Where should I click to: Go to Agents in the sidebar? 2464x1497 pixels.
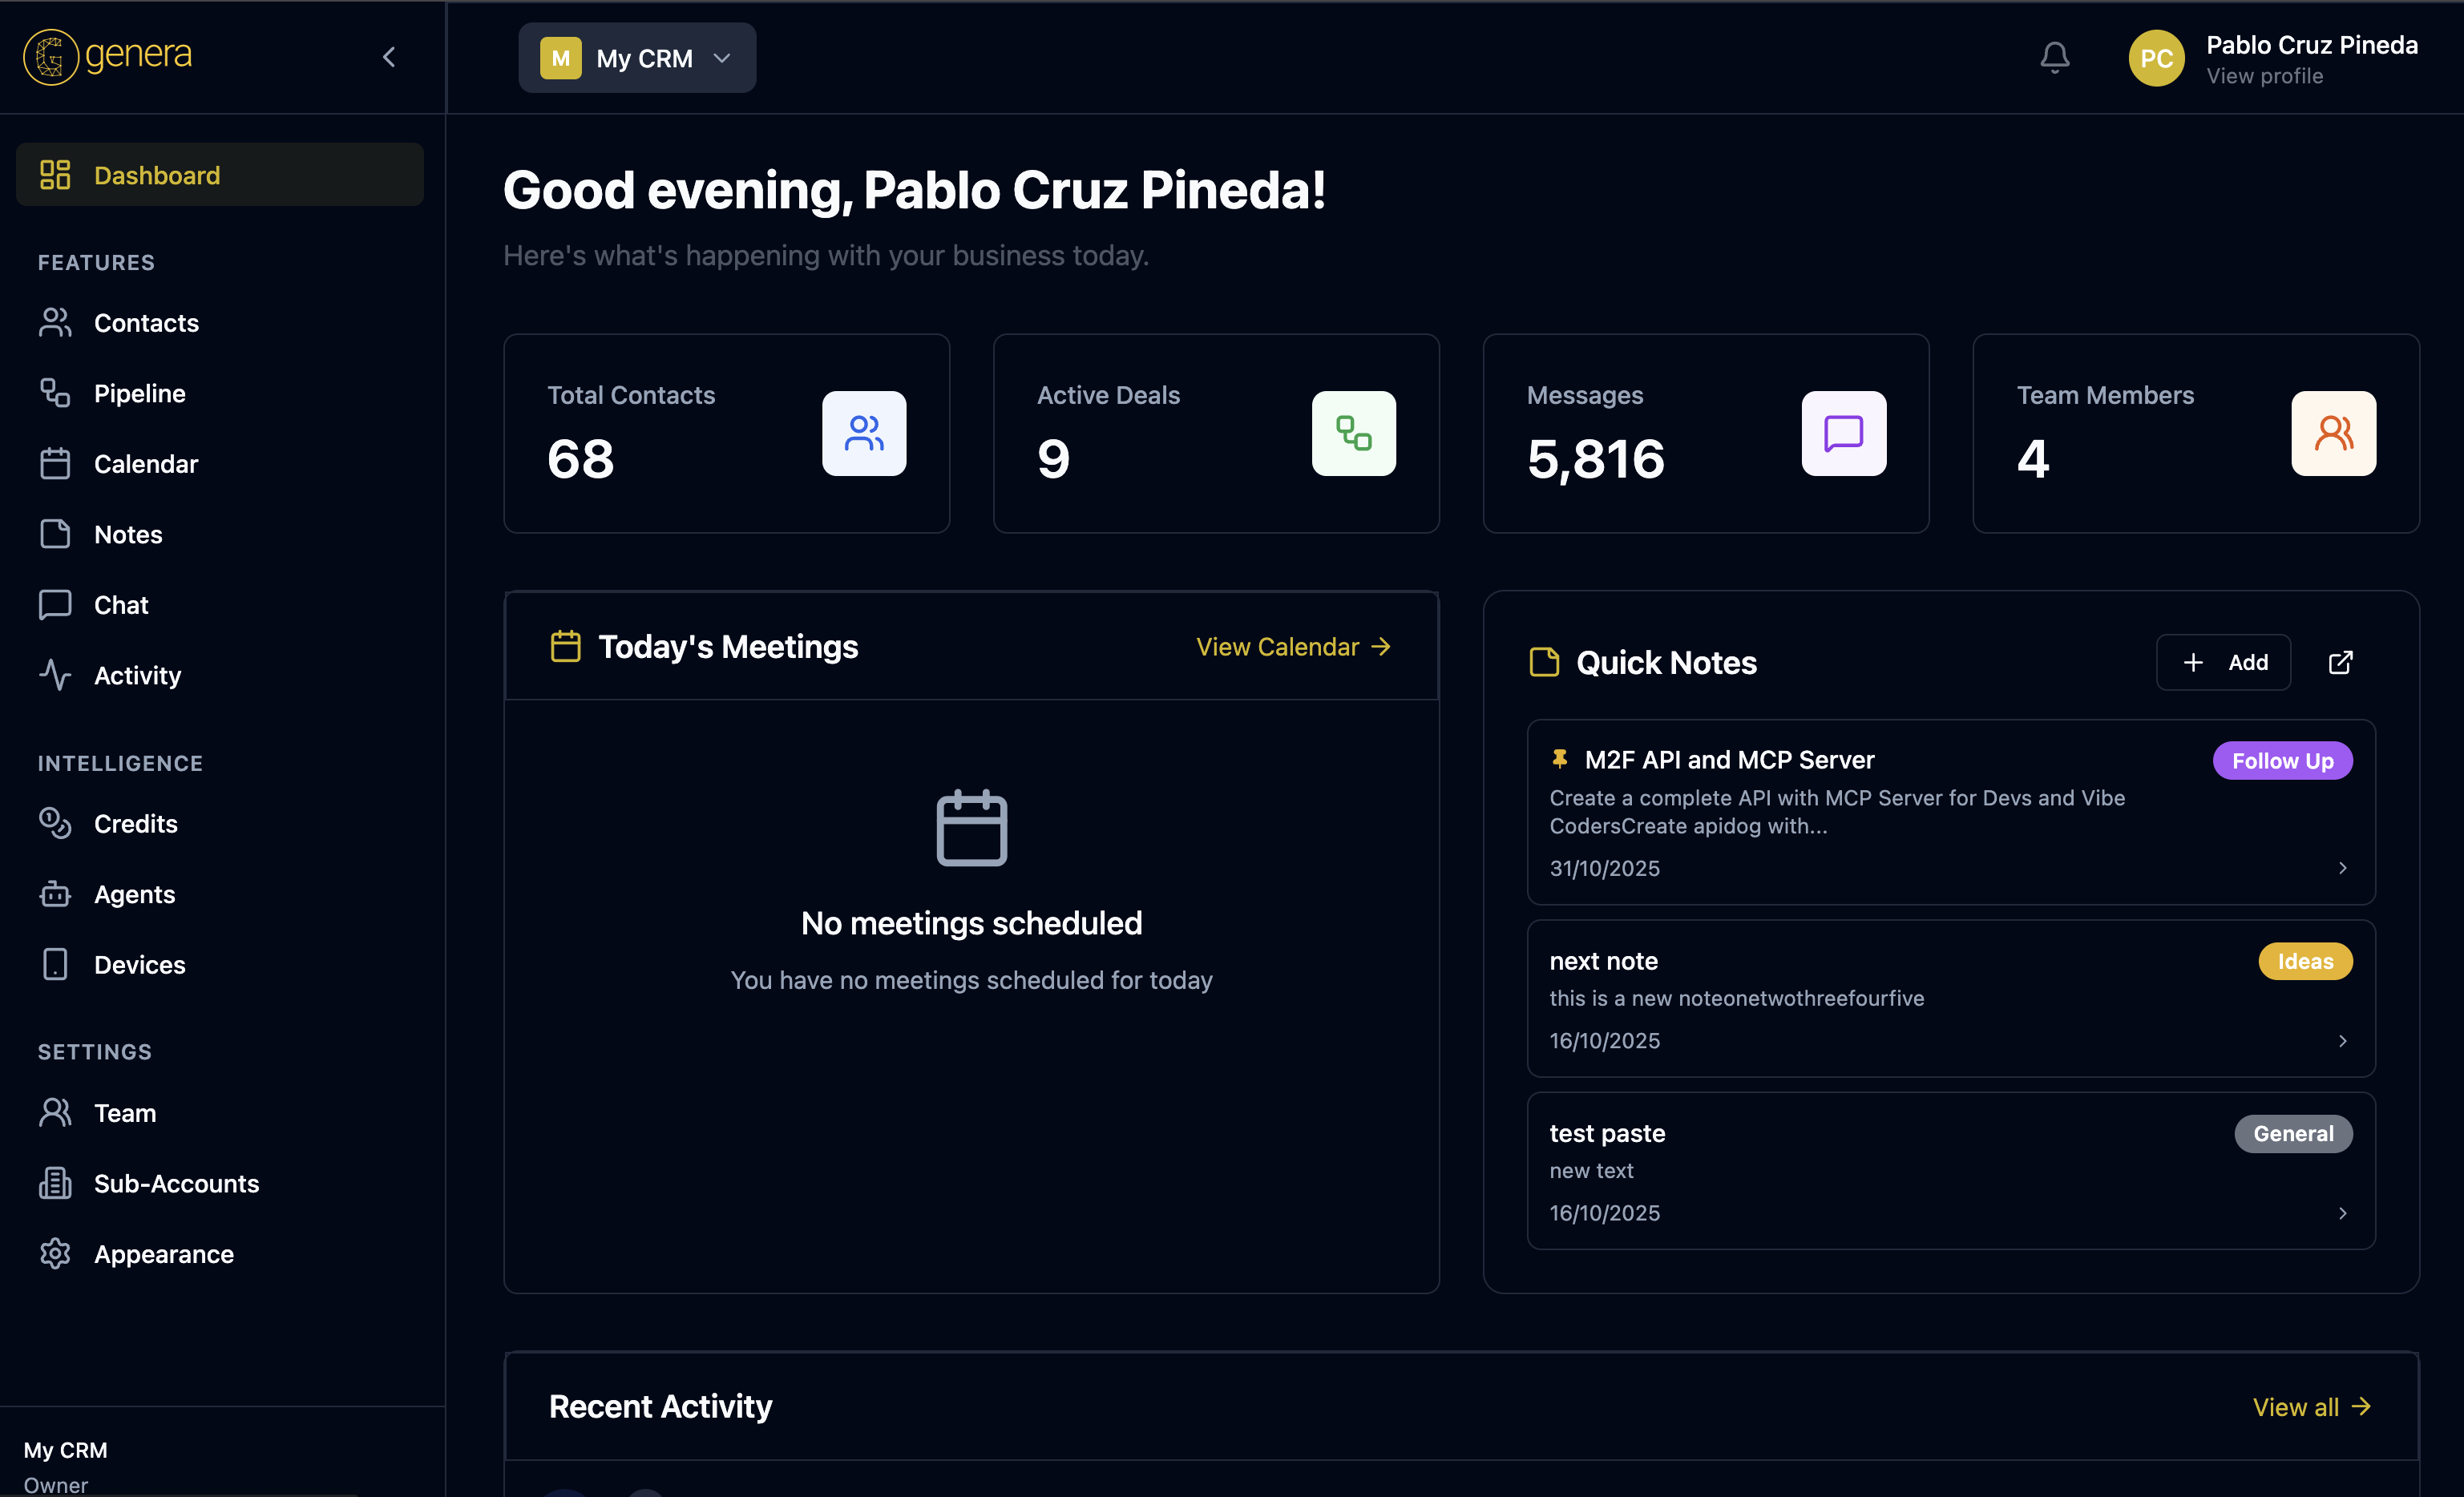(x=134, y=894)
